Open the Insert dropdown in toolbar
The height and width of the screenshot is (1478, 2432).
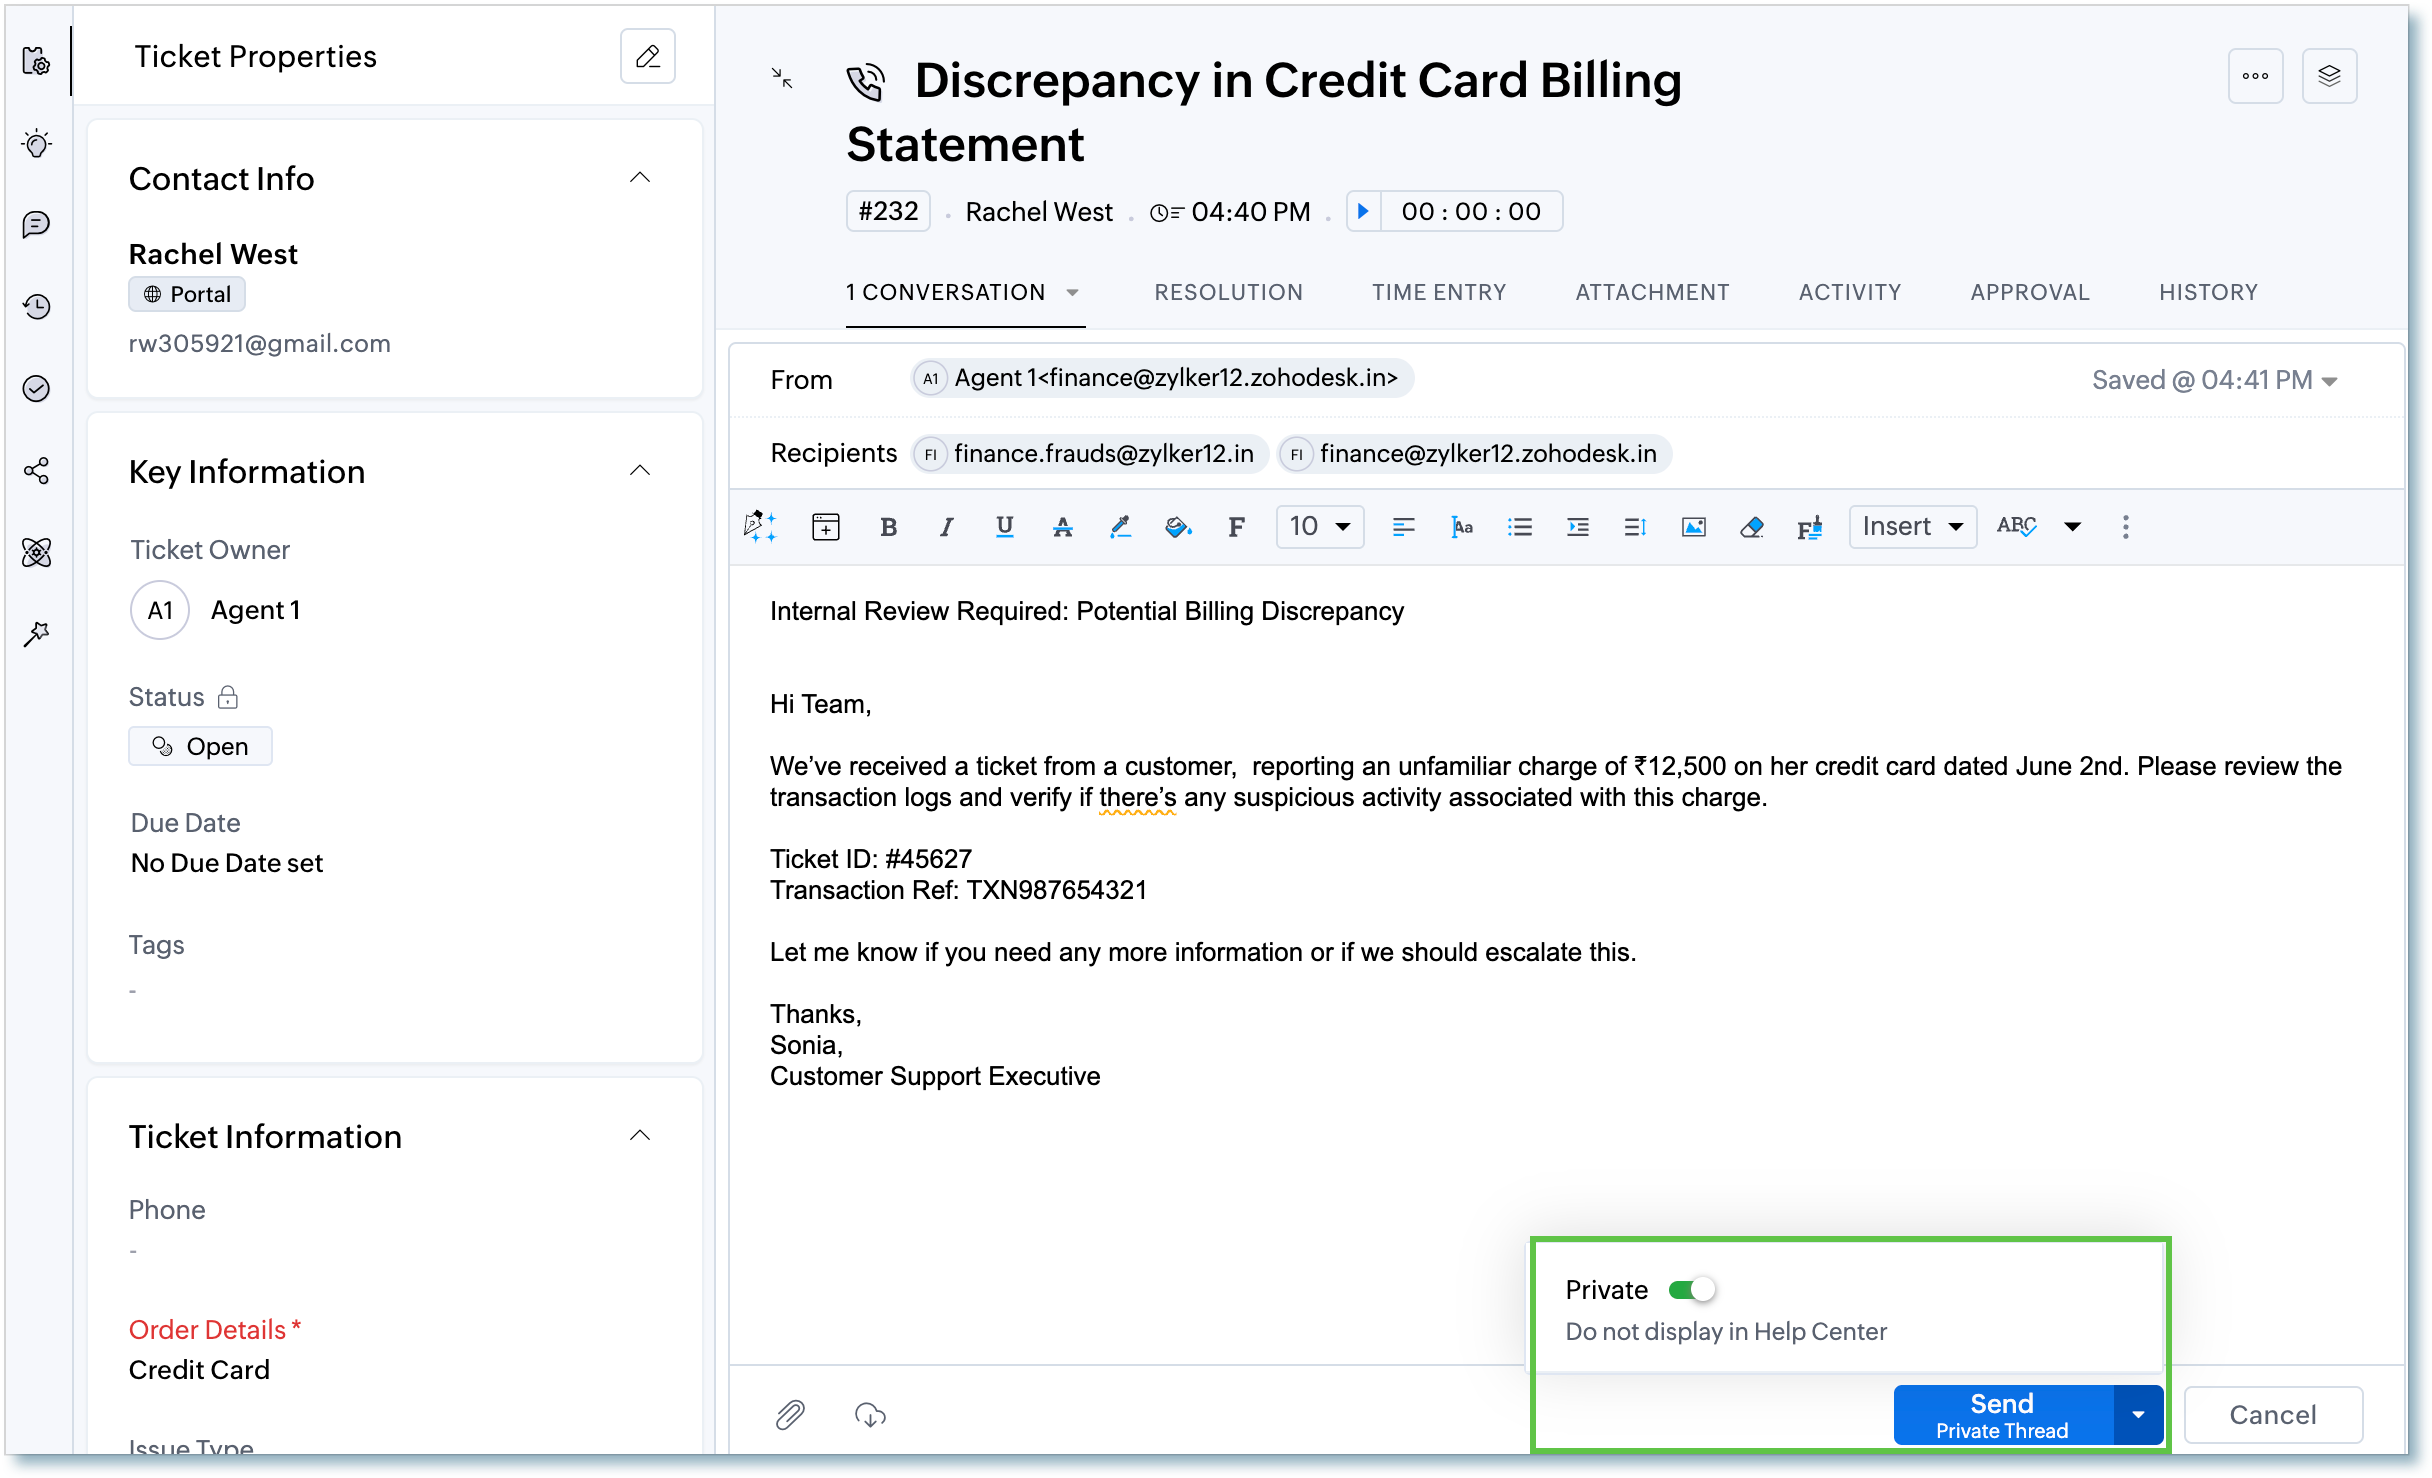(x=1911, y=526)
